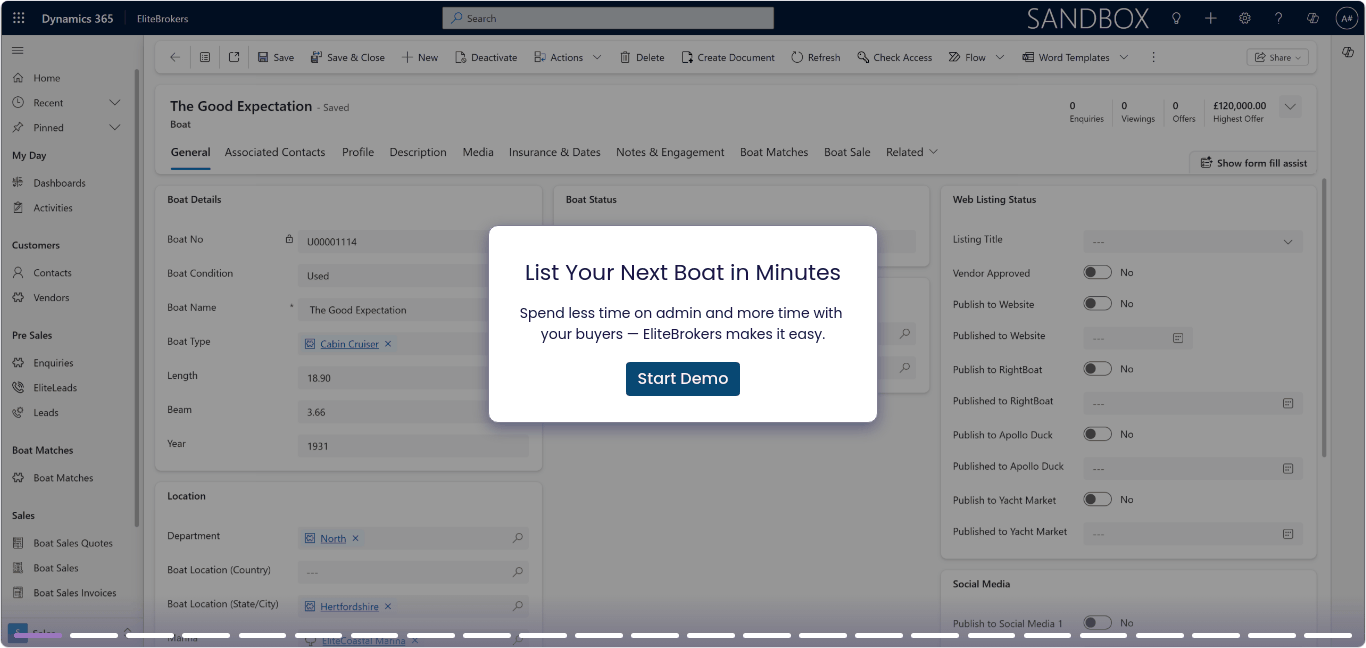This screenshot has width=1366, height=648.
Task: Toggle Publish to Yacht Market switch
Action: (1098, 499)
